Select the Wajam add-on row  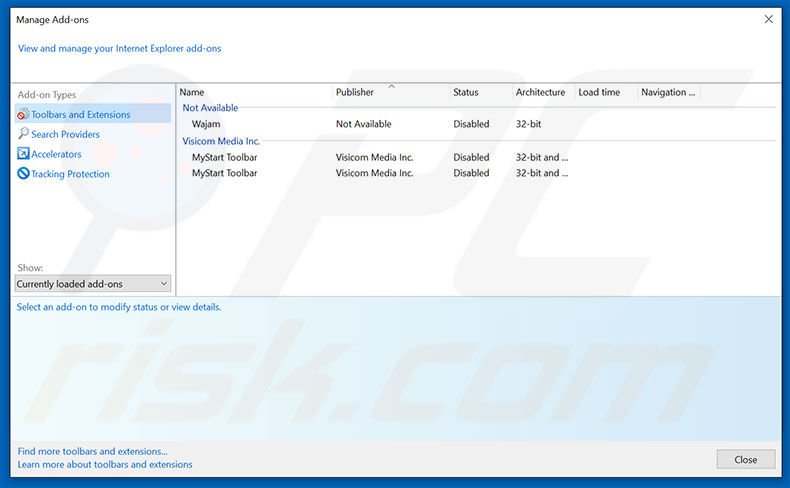(x=476, y=124)
